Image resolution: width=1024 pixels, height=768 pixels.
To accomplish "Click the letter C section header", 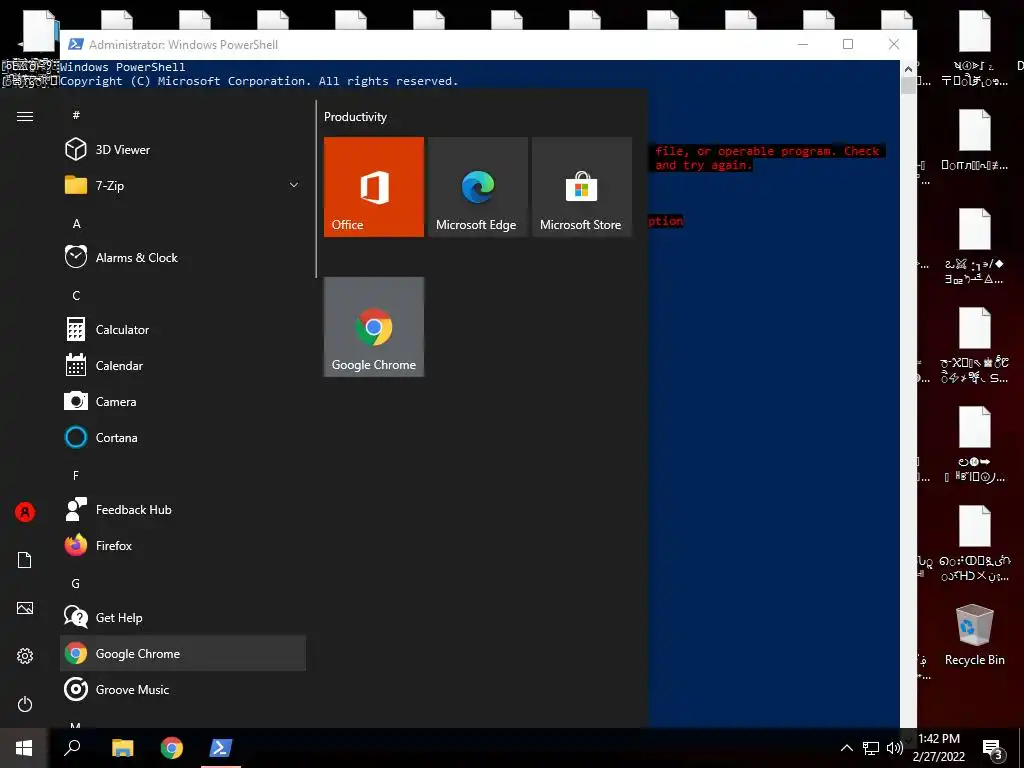I will [76, 295].
